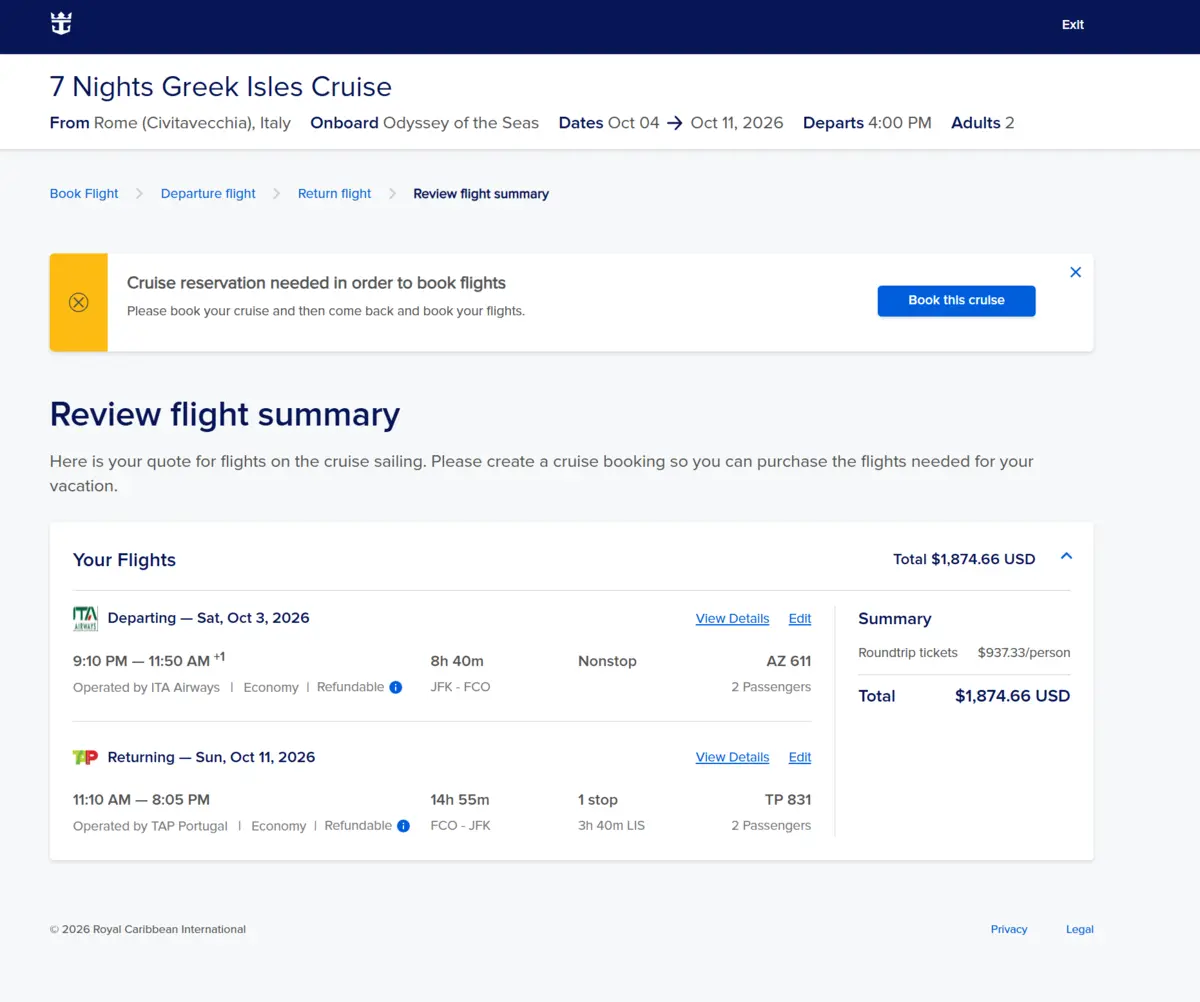
Task: Go back to Departure flight step
Action: (208, 194)
